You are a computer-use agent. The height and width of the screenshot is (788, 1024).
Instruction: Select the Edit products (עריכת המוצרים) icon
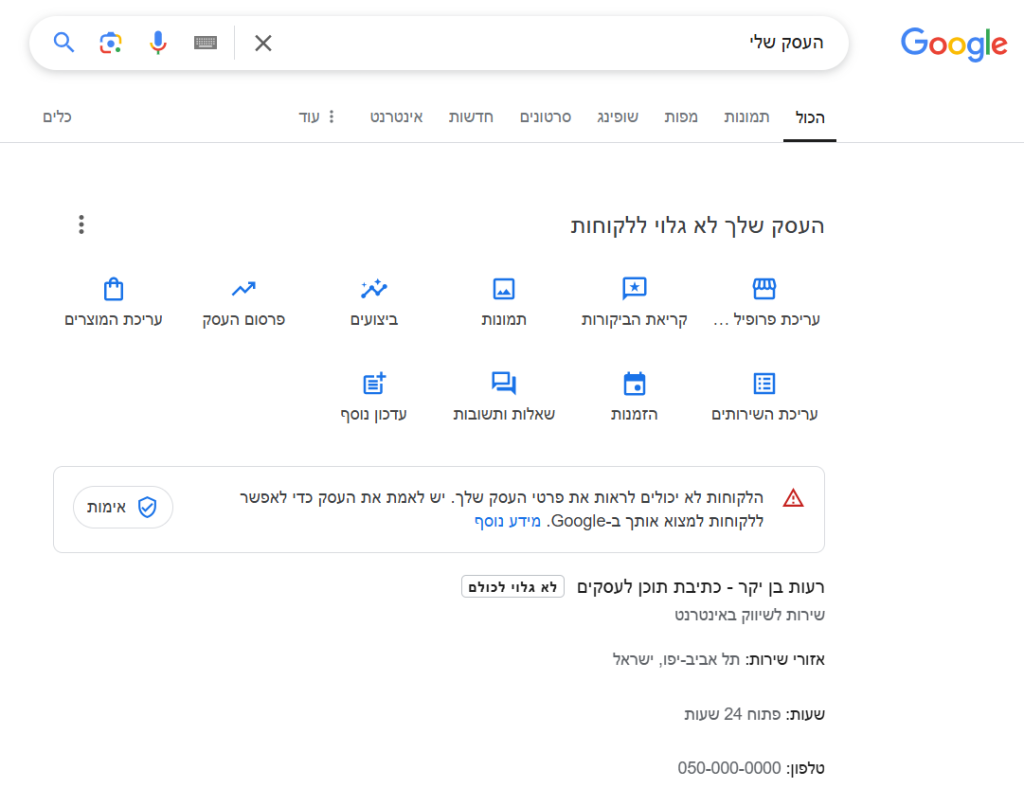tap(113, 290)
